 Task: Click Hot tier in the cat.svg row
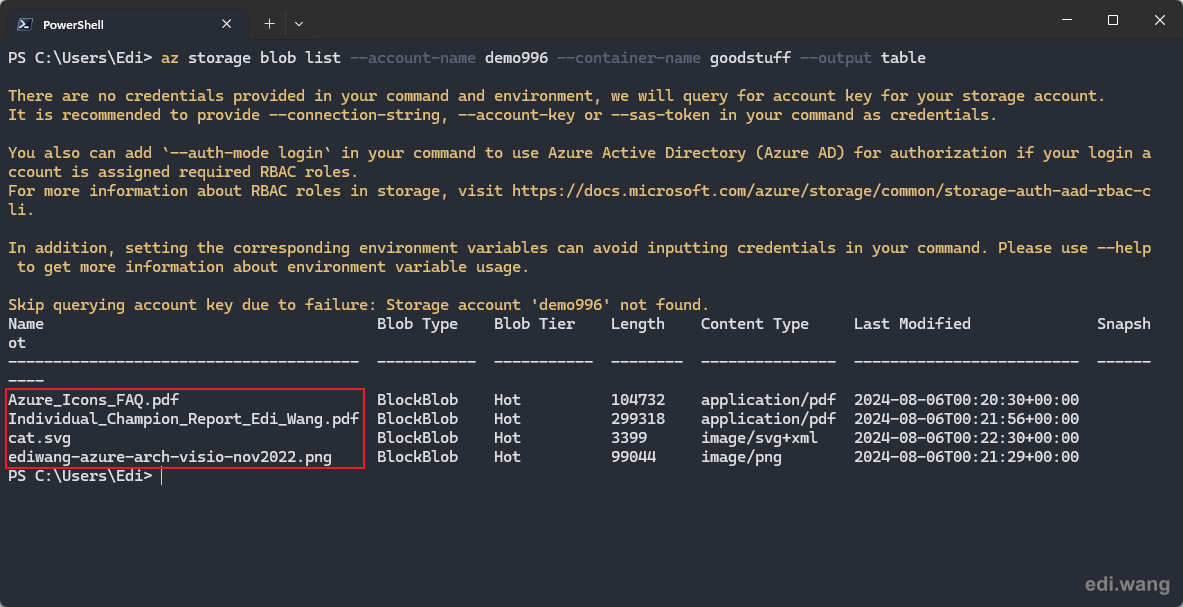click(507, 437)
